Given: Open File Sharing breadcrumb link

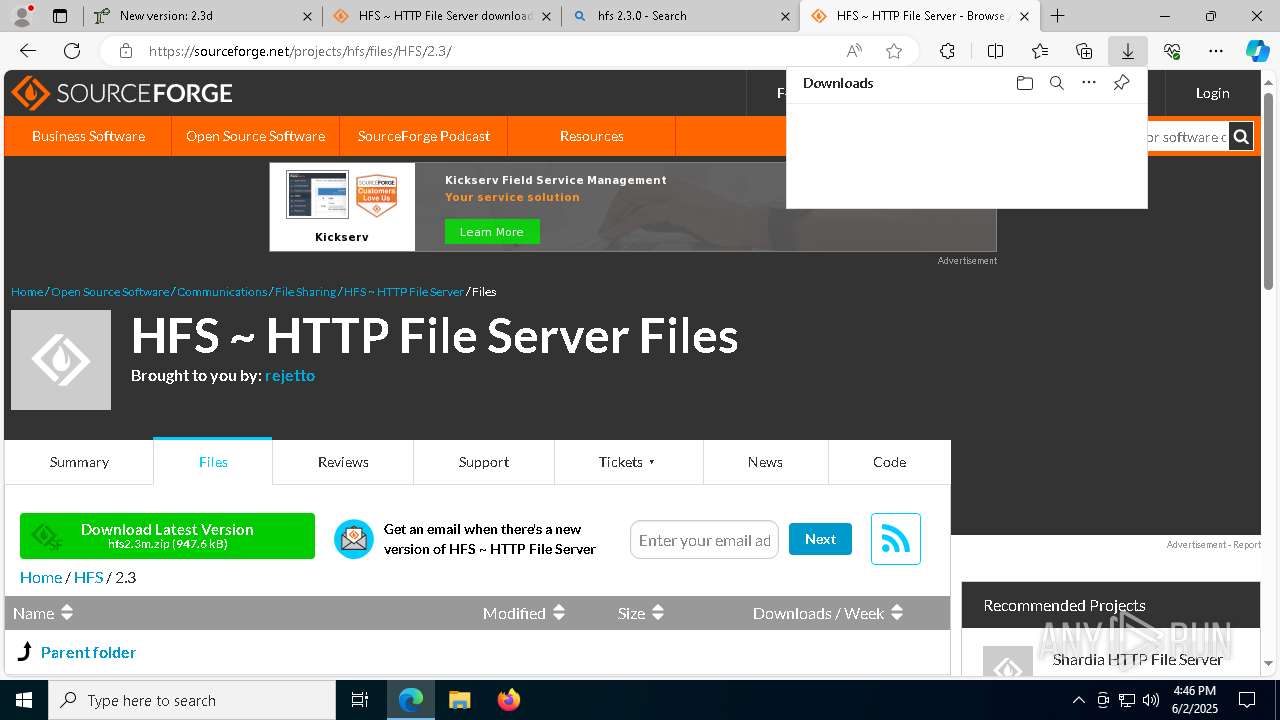Looking at the screenshot, I should pos(305,292).
